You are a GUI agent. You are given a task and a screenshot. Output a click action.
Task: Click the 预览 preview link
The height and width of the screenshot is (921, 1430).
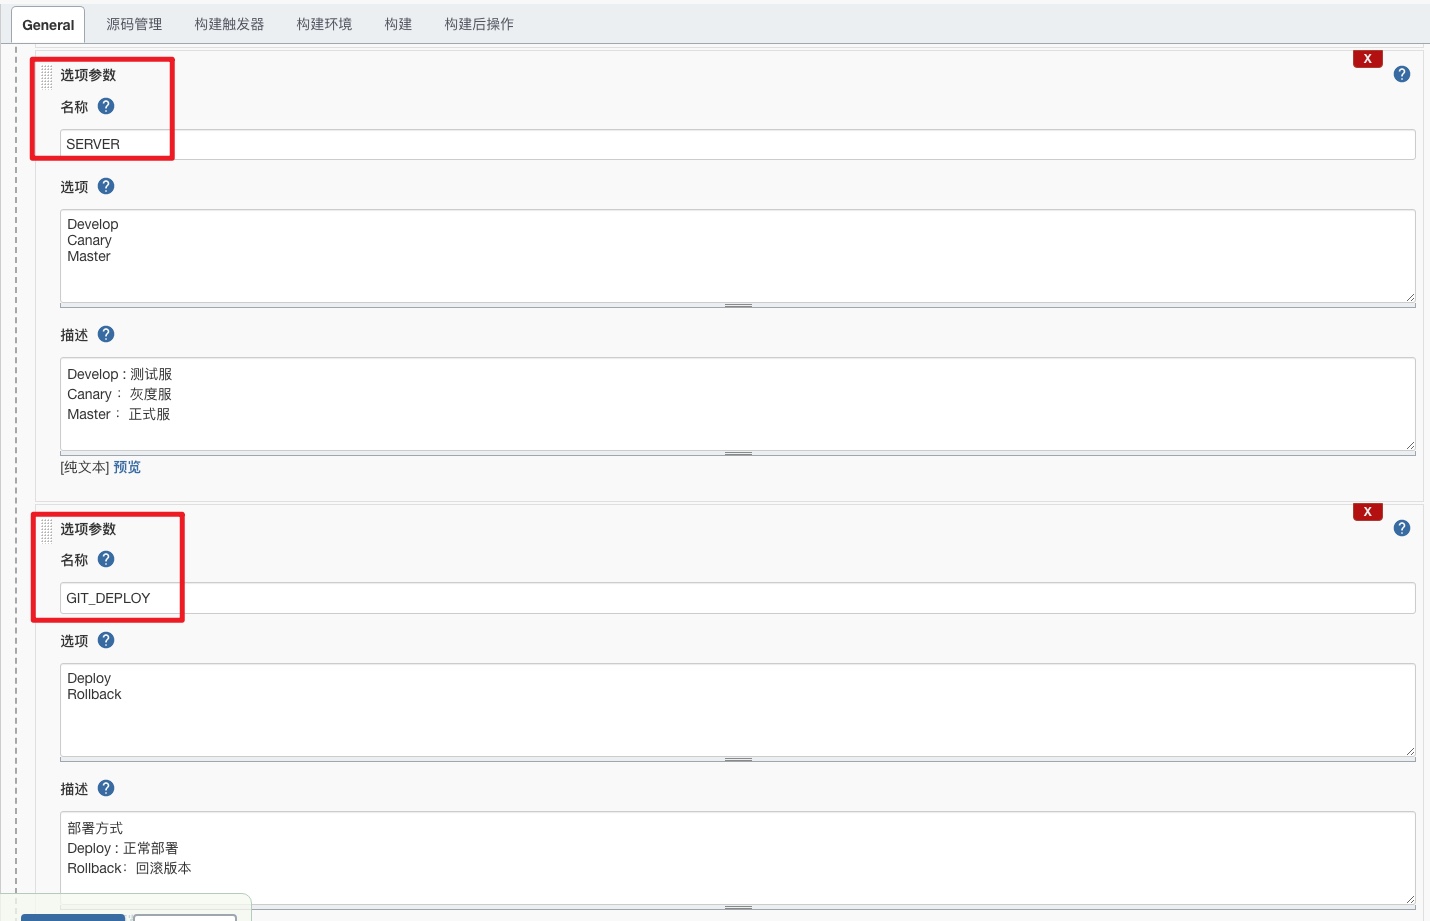pos(127,467)
